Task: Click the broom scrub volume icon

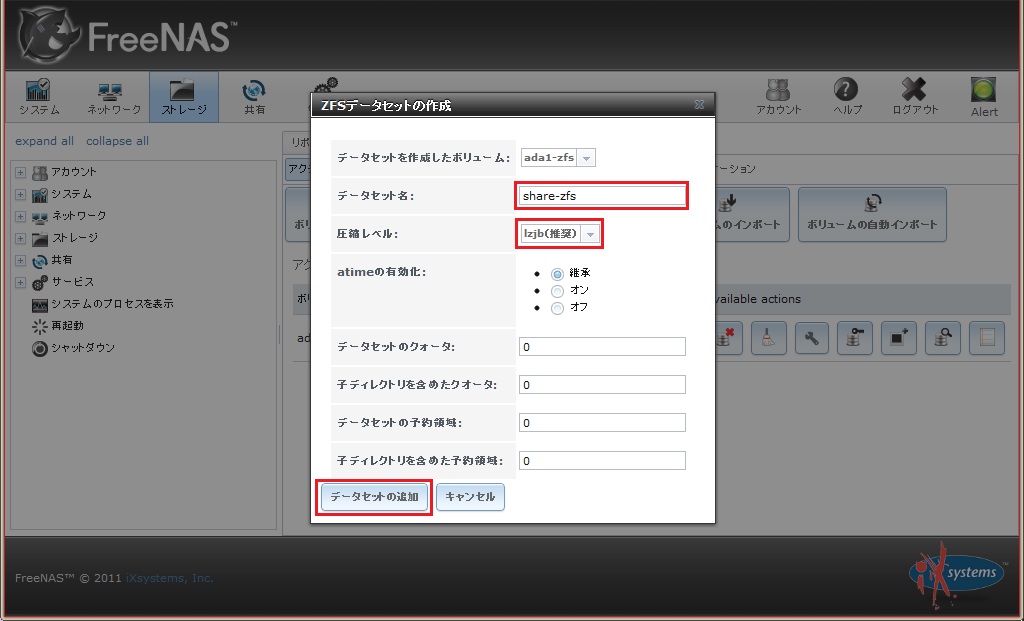Action: [768, 338]
